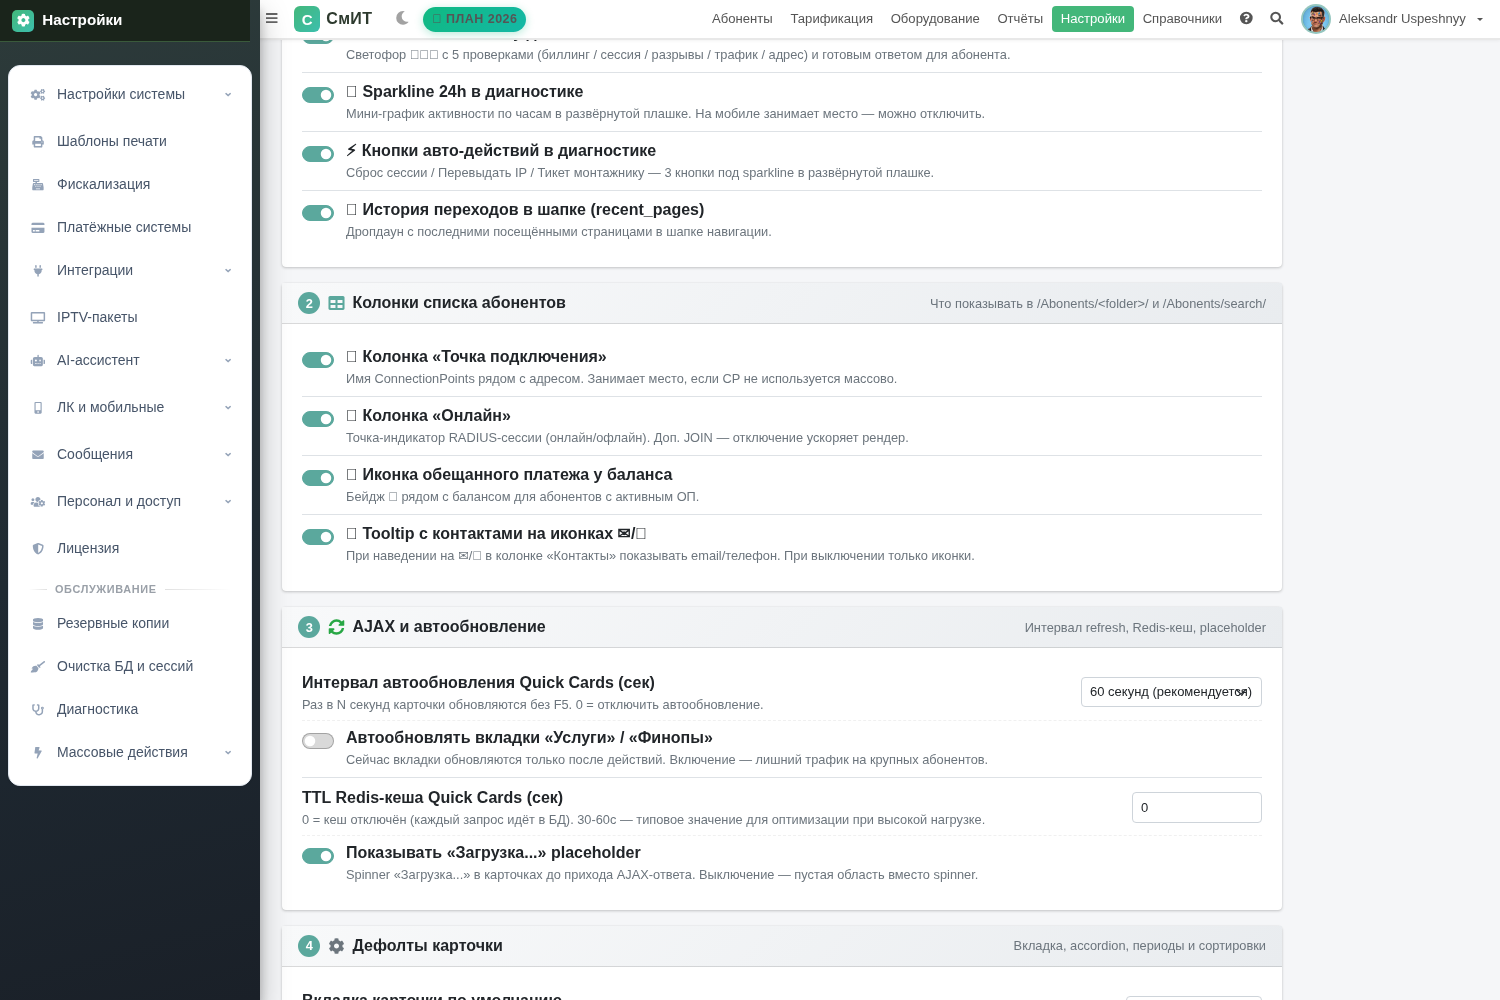Screen dimensions: 1500x1000
Task: Click bolt icon for Массовые действия
Action: click(x=38, y=753)
